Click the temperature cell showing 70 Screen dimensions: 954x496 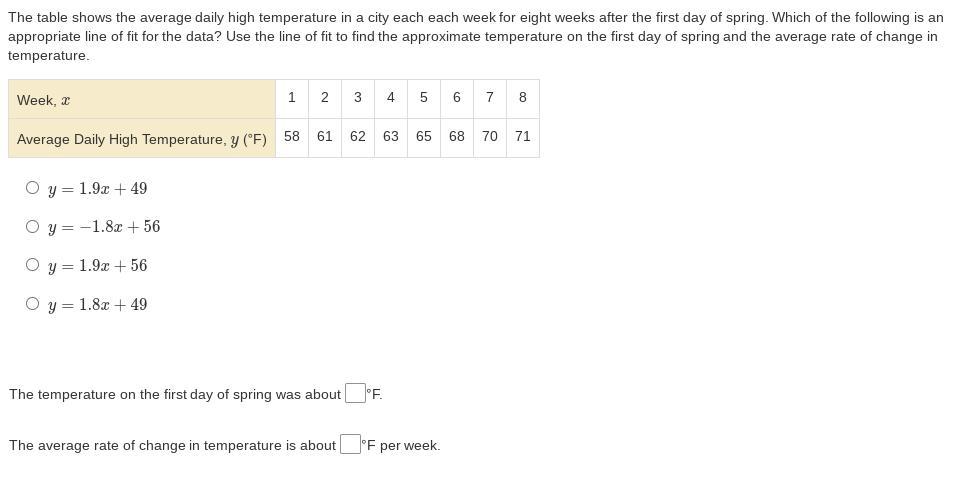490,138
